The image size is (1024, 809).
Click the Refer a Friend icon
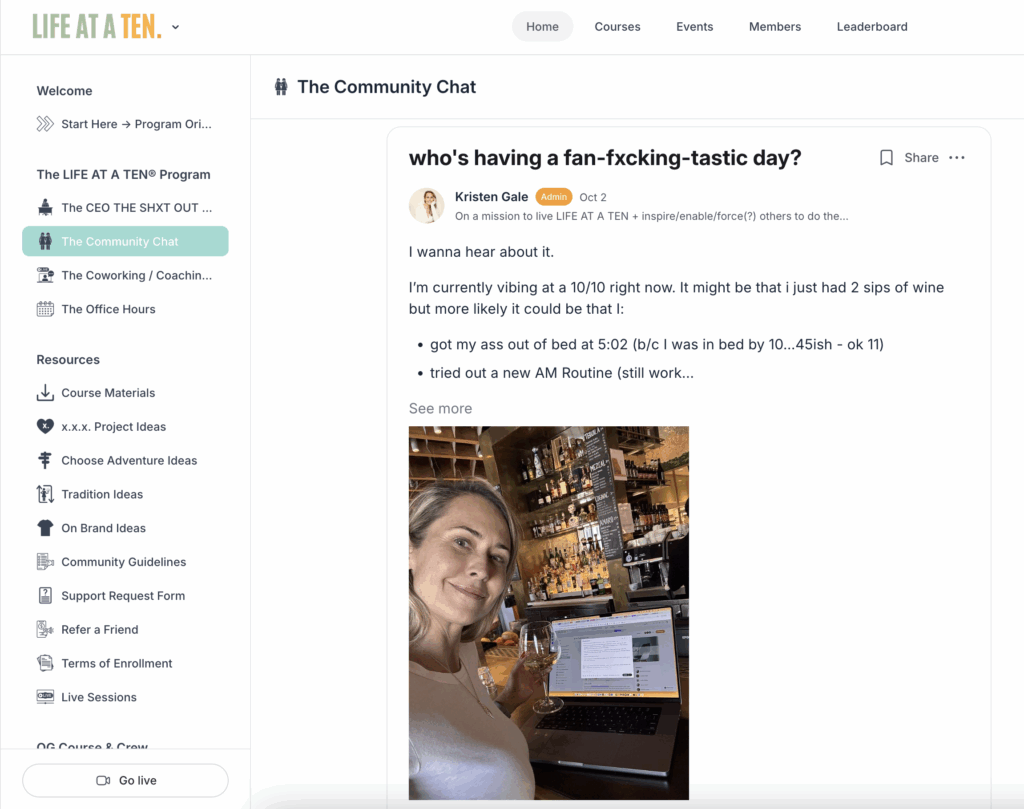(45, 630)
